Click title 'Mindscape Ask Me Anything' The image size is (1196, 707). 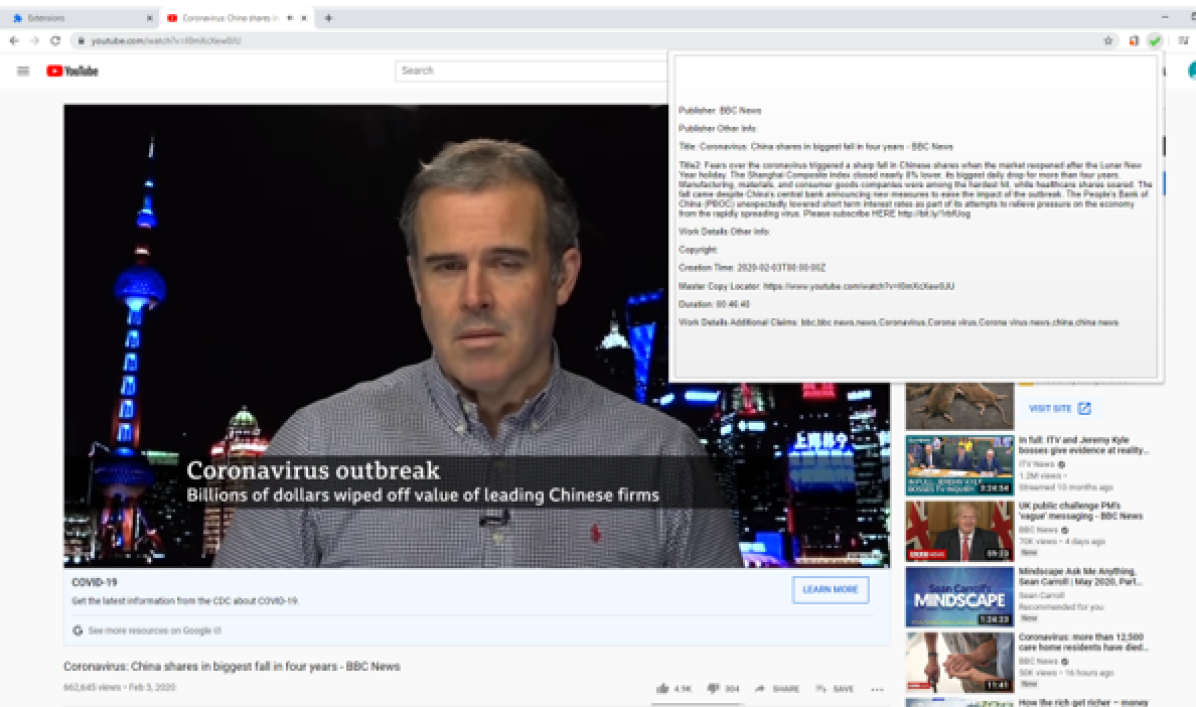[x=1079, y=577]
